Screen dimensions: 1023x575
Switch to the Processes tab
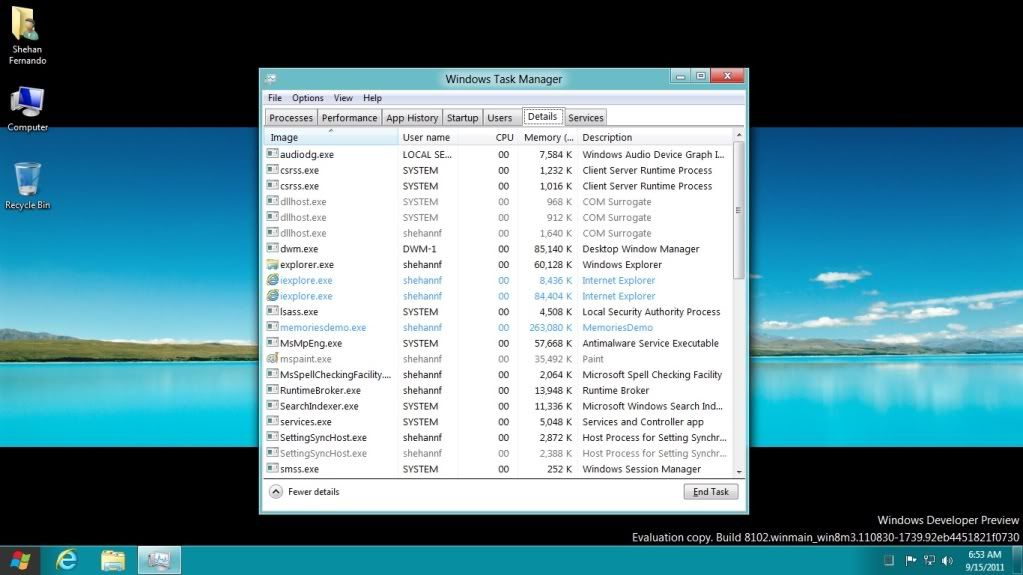pyautogui.click(x=291, y=118)
